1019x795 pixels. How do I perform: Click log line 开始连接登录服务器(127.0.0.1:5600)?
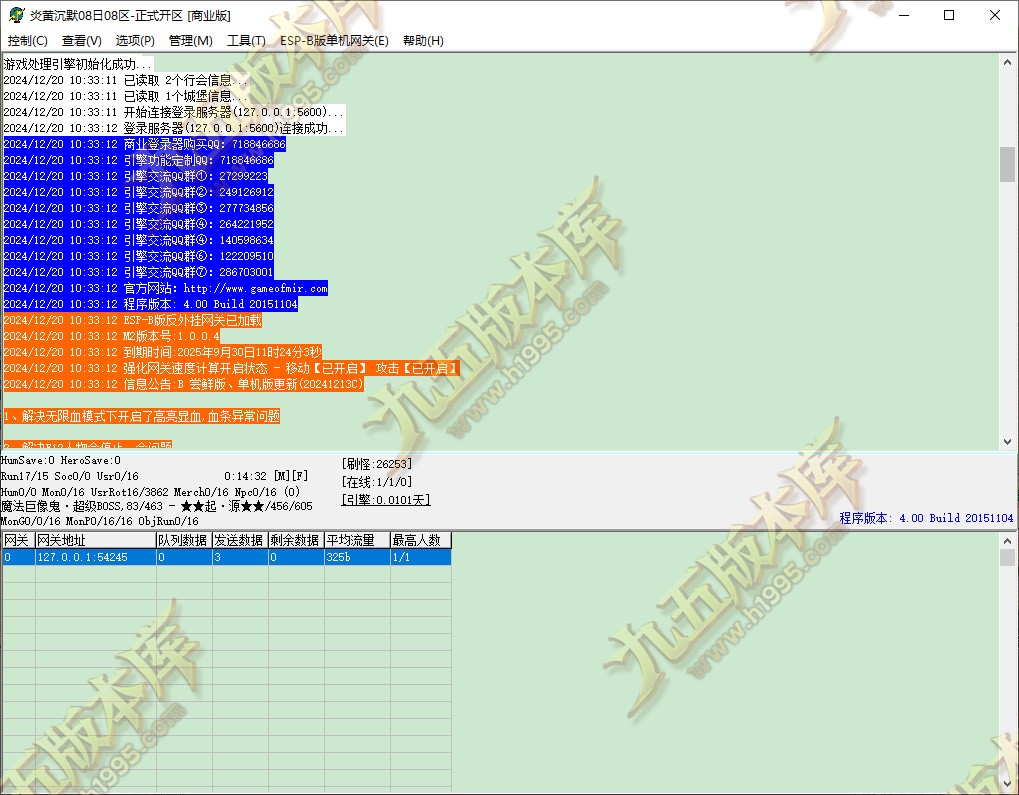pos(174,112)
